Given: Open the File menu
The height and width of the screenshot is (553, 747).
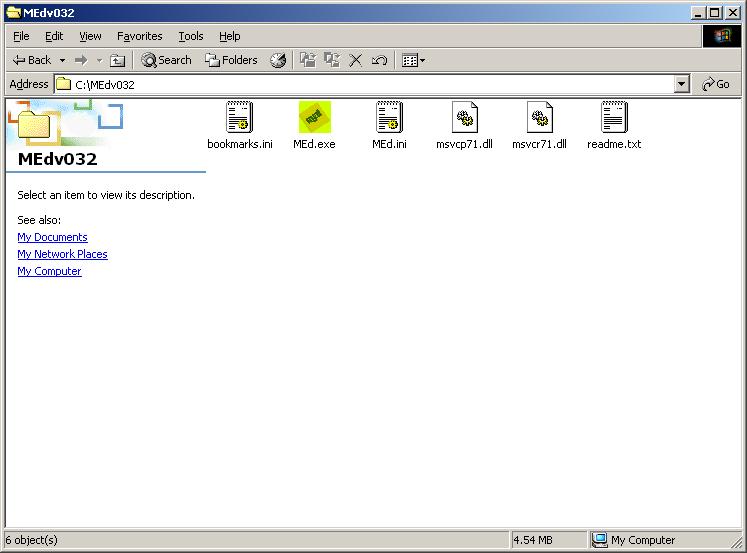Looking at the screenshot, I should point(21,36).
